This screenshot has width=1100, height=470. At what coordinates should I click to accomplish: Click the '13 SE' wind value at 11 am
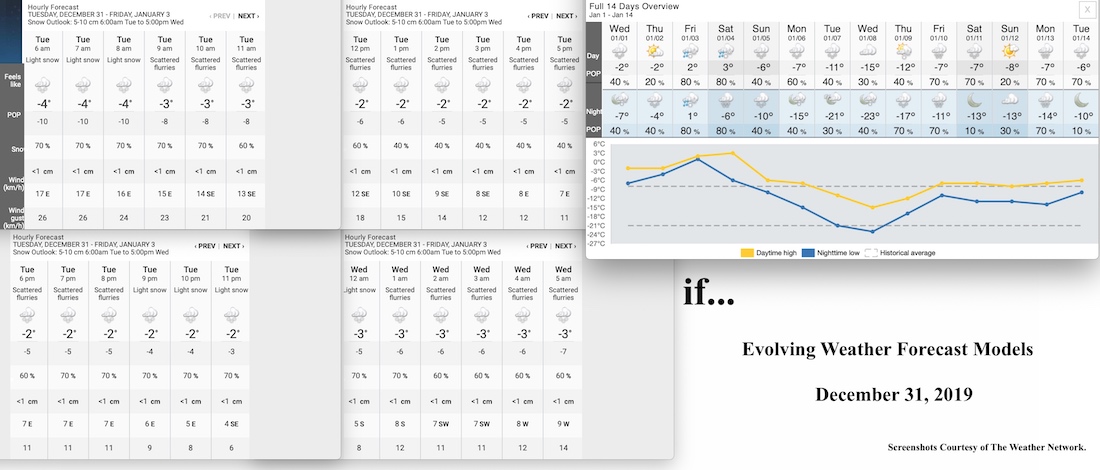[246, 193]
